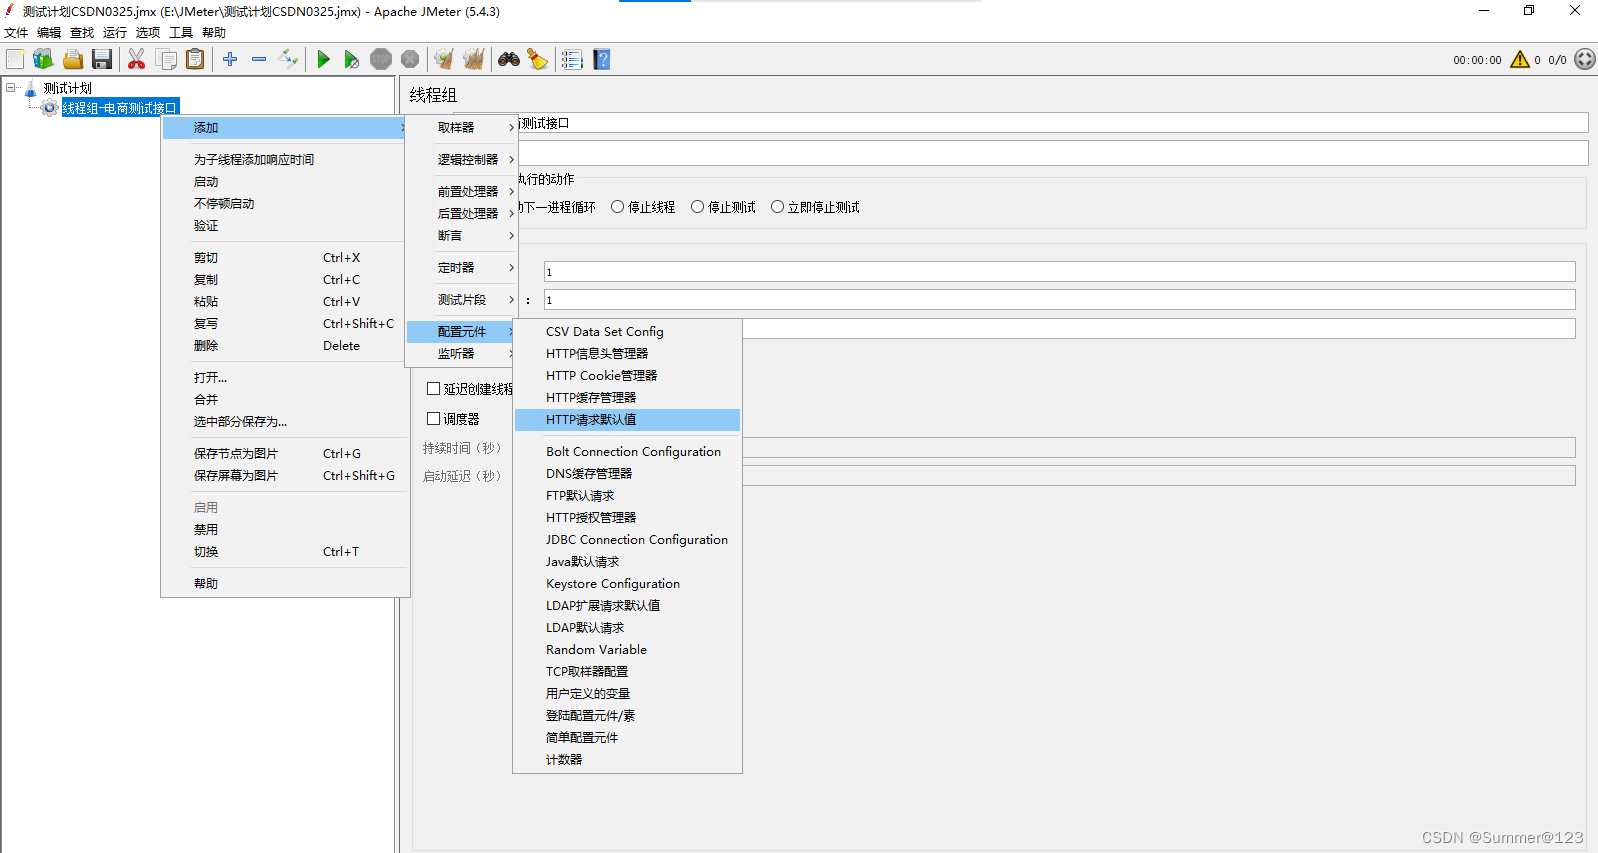
Task: Select the 立即停止测试 radio button
Action: (x=777, y=207)
